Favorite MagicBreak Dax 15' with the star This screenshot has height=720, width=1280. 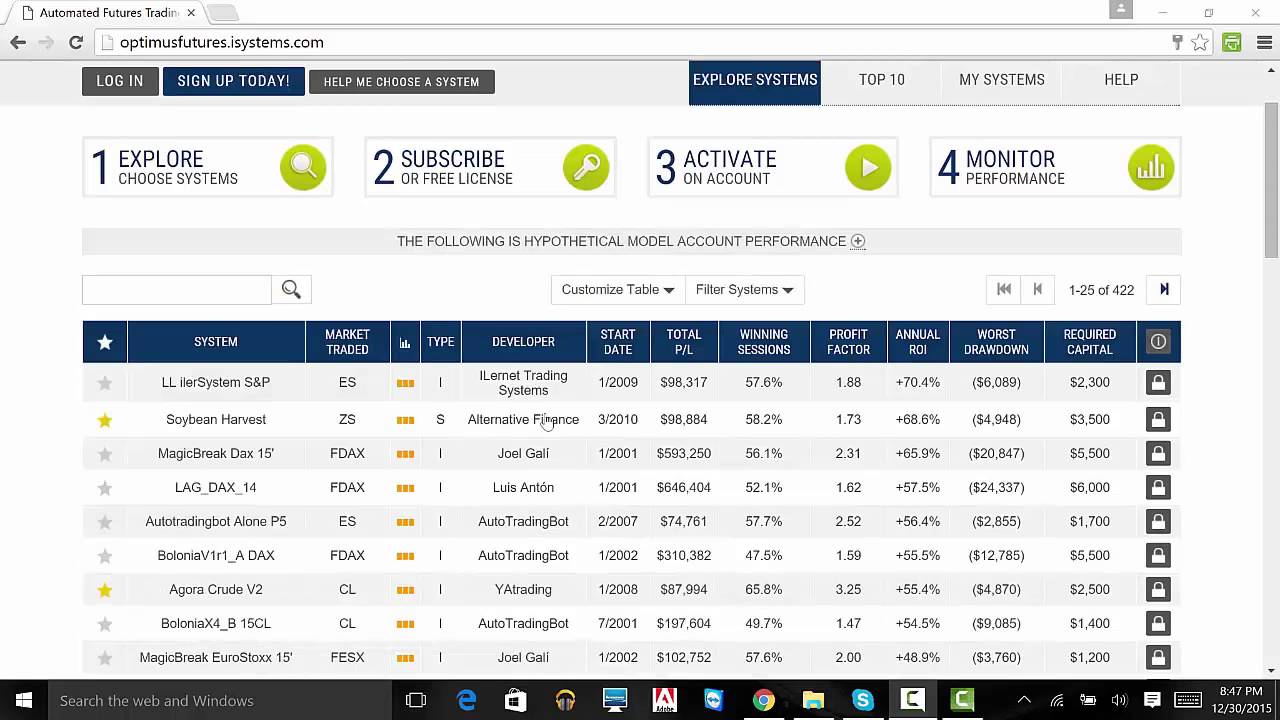pyautogui.click(x=105, y=453)
